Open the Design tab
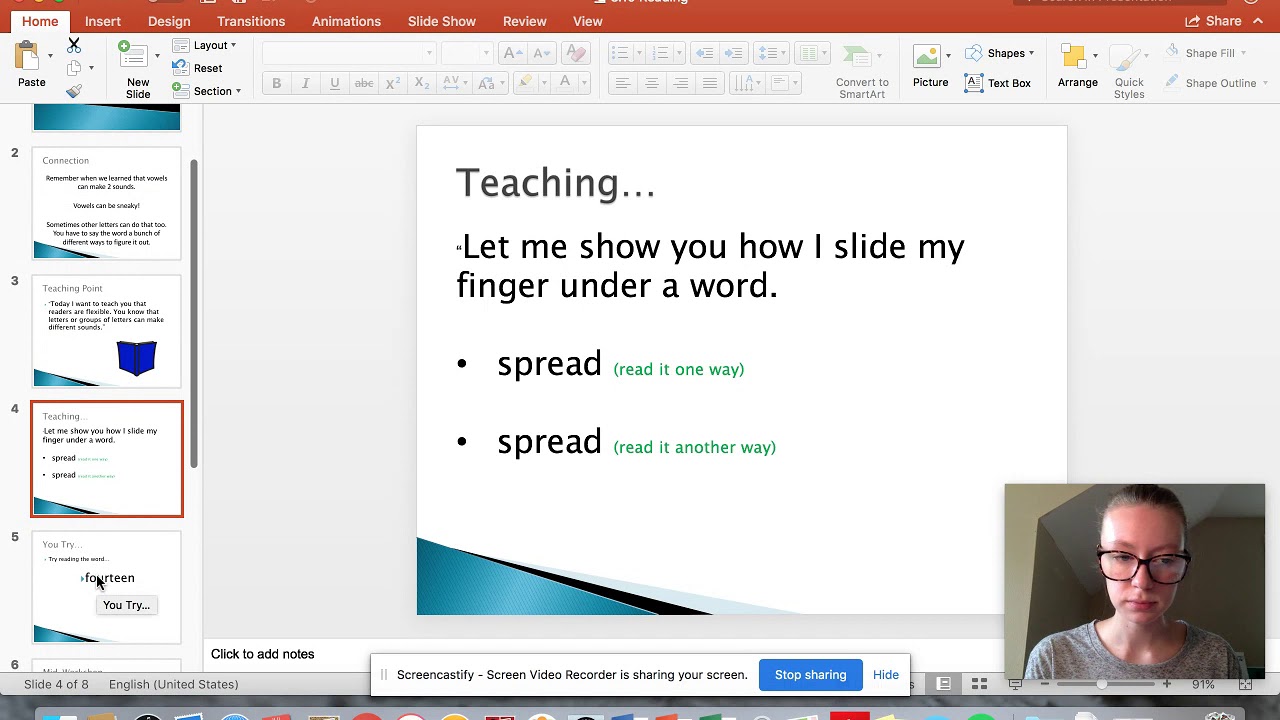This screenshot has width=1280, height=720. coord(169,21)
